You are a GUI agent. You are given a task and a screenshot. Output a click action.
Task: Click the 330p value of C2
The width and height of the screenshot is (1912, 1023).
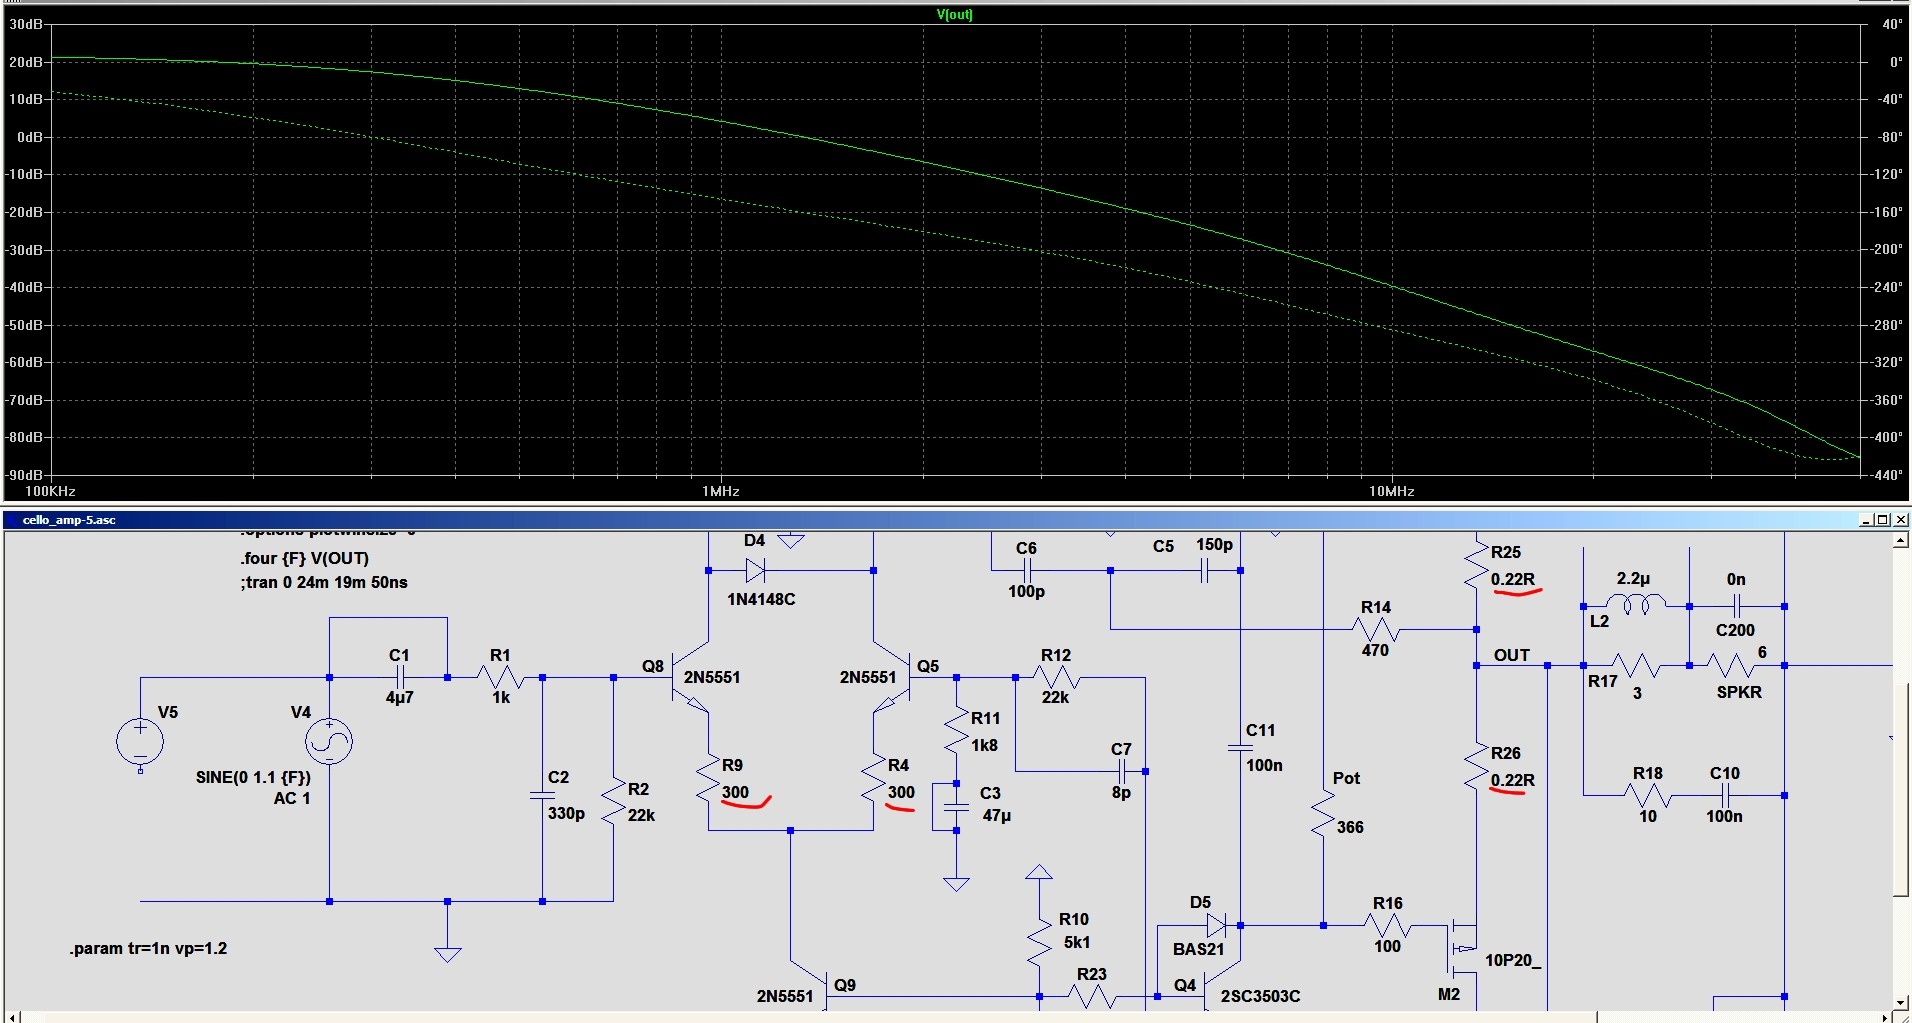(x=566, y=813)
